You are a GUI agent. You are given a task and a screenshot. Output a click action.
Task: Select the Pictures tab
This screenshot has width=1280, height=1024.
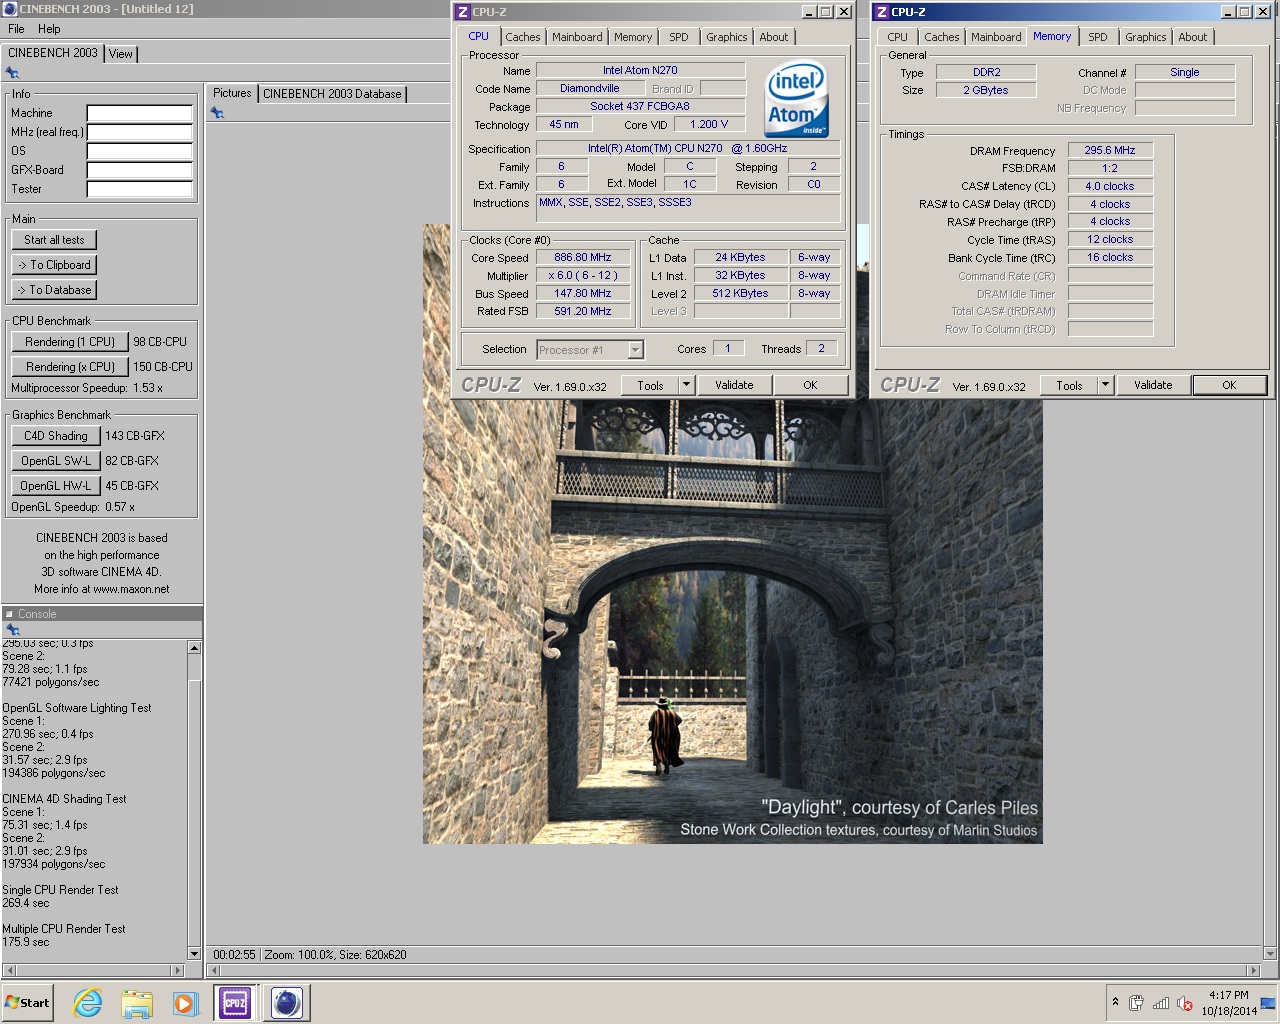click(232, 93)
